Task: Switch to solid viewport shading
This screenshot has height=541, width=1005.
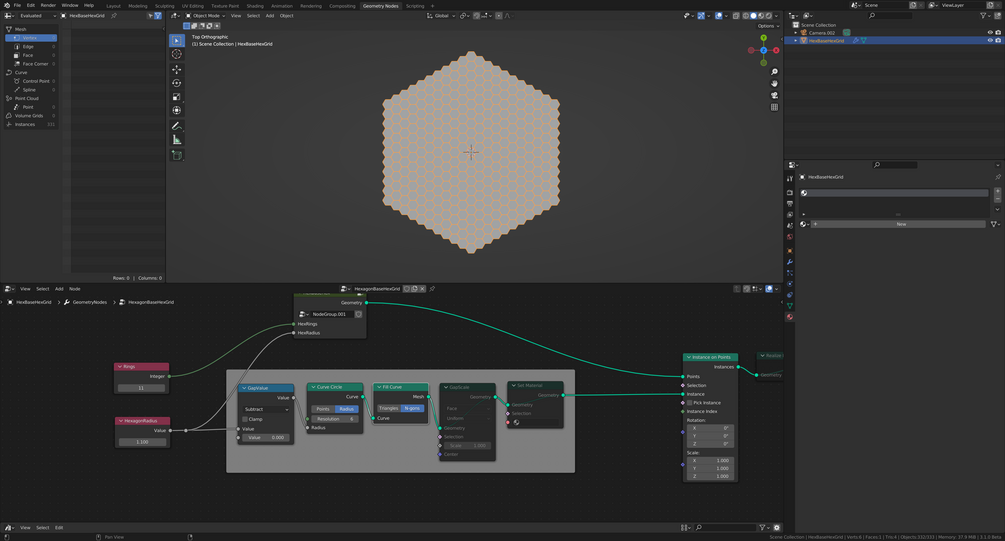Action: pyautogui.click(x=753, y=15)
